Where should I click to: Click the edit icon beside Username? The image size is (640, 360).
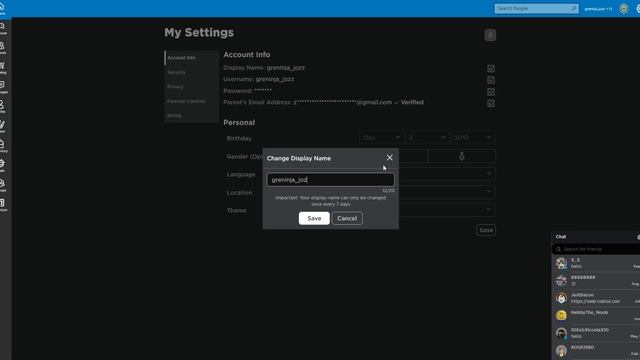pos(491,80)
